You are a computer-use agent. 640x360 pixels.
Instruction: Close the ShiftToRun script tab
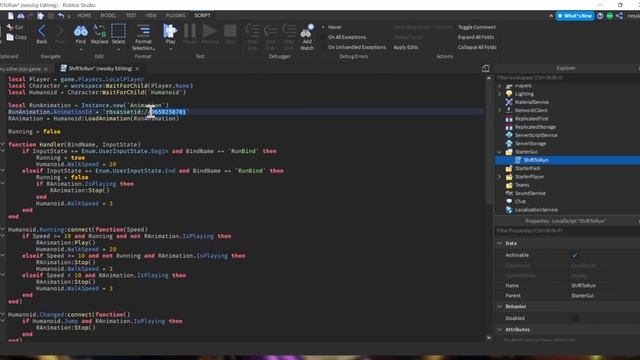click(x=137, y=69)
